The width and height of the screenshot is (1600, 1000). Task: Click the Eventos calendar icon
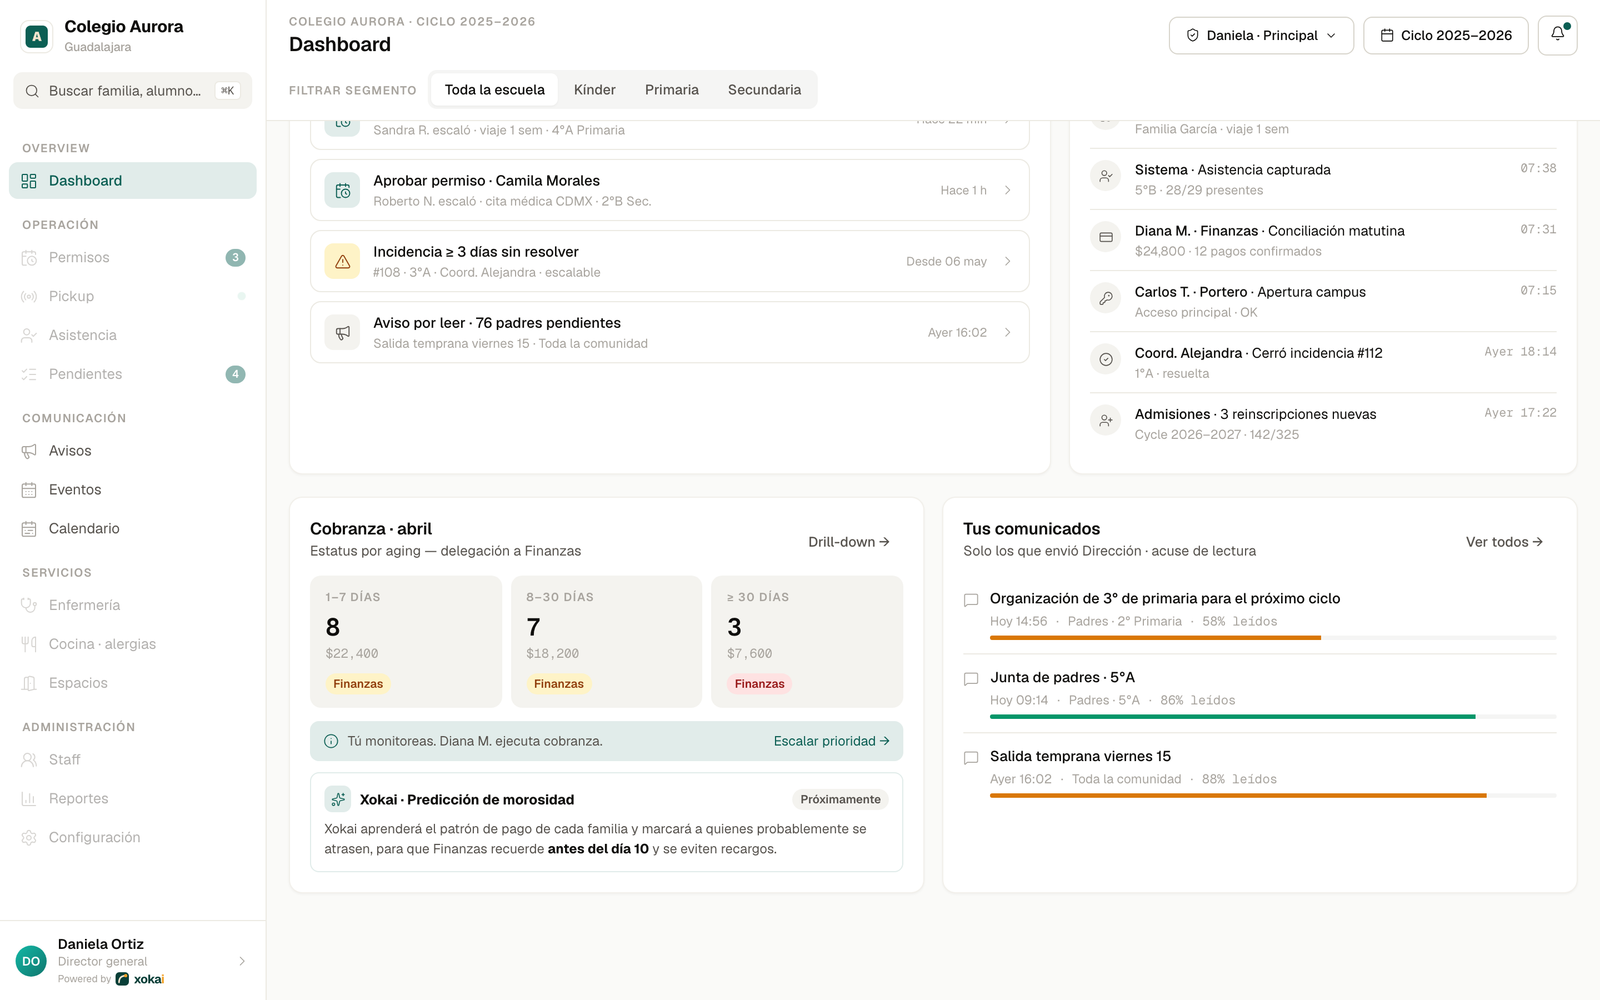pyautogui.click(x=29, y=490)
